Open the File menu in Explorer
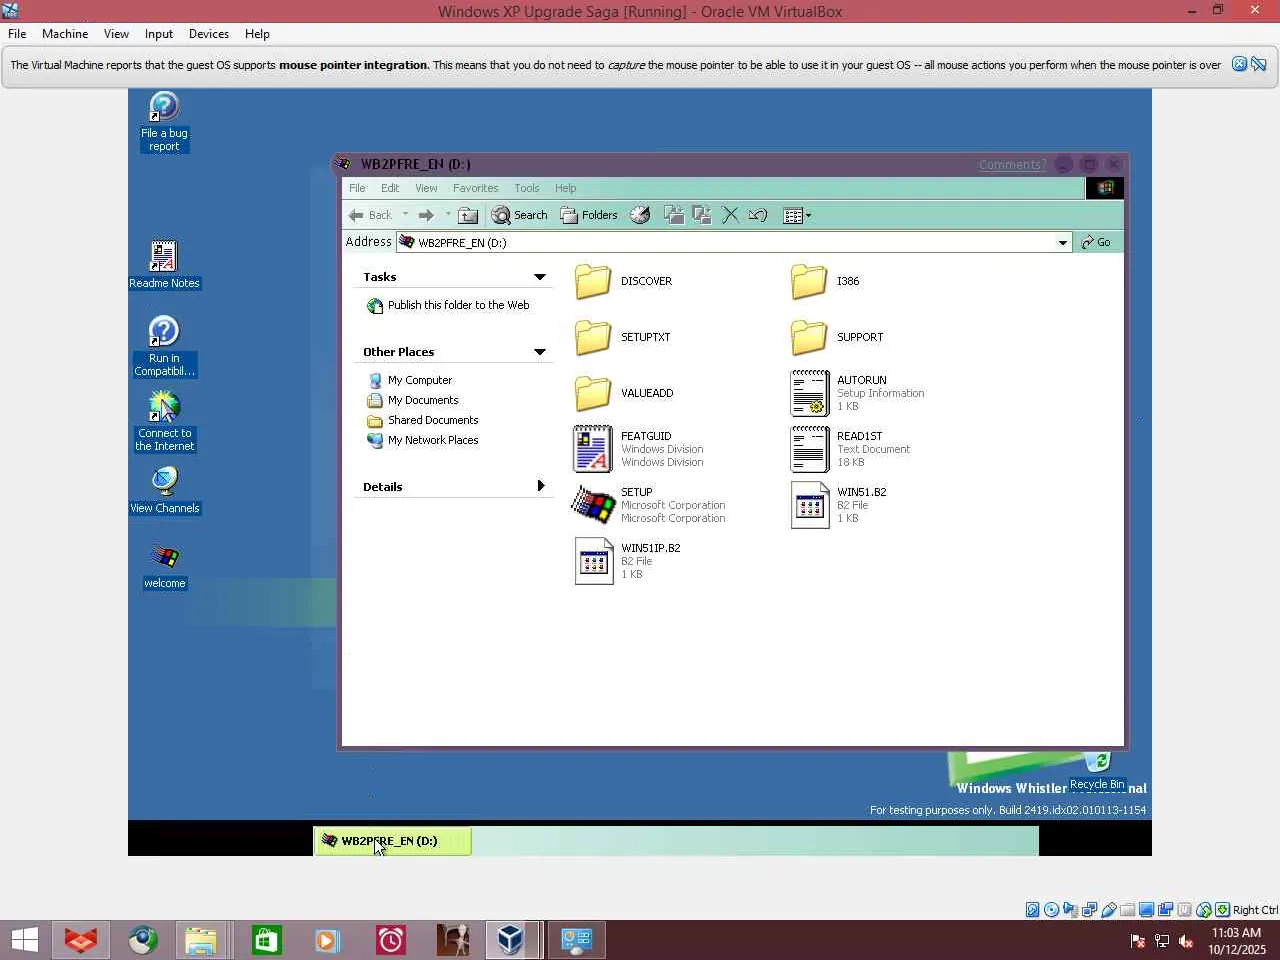 [x=357, y=188]
